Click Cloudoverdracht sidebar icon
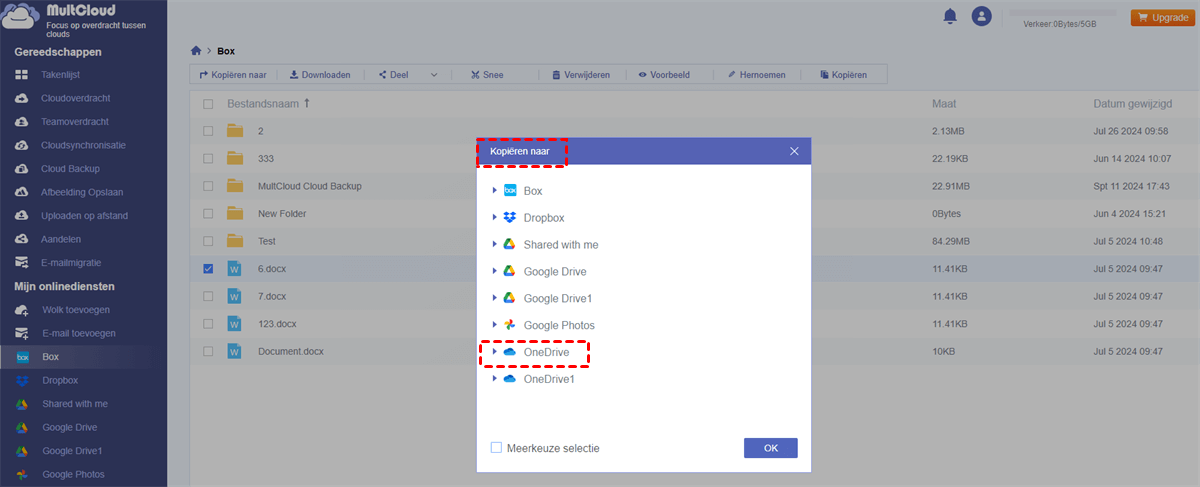Screen dimensions: 1200x487 tap(22, 98)
